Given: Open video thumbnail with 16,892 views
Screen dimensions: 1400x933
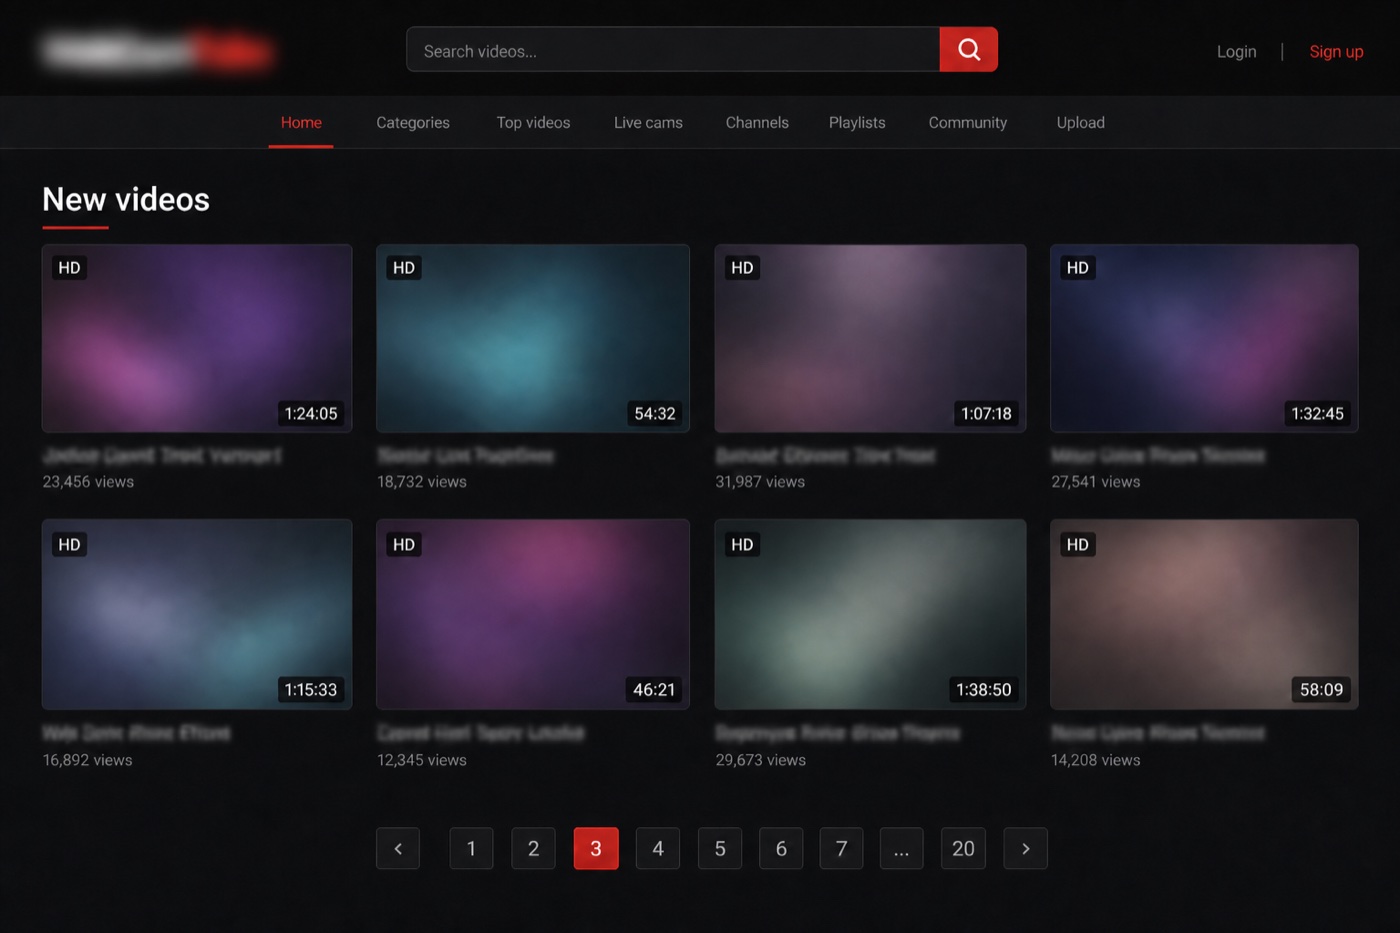Looking at the screenshot, I should (x=197, y=614).
